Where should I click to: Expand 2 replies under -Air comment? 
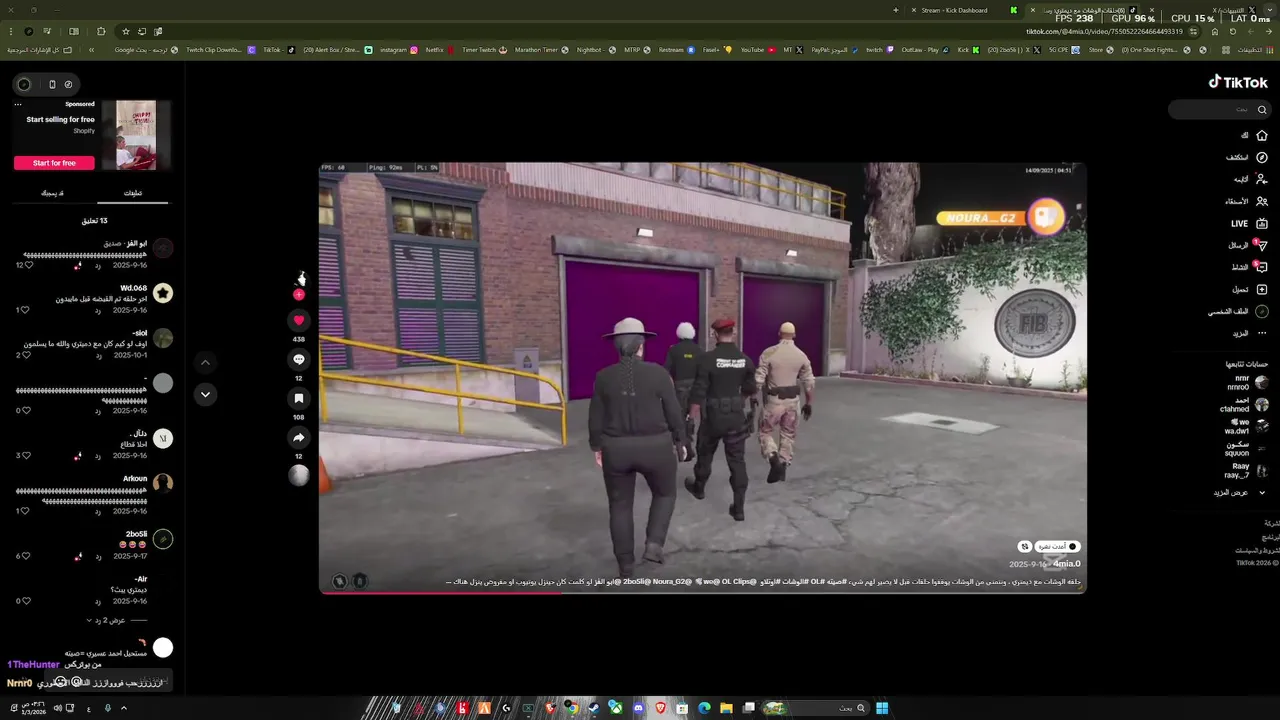point(106,620)
